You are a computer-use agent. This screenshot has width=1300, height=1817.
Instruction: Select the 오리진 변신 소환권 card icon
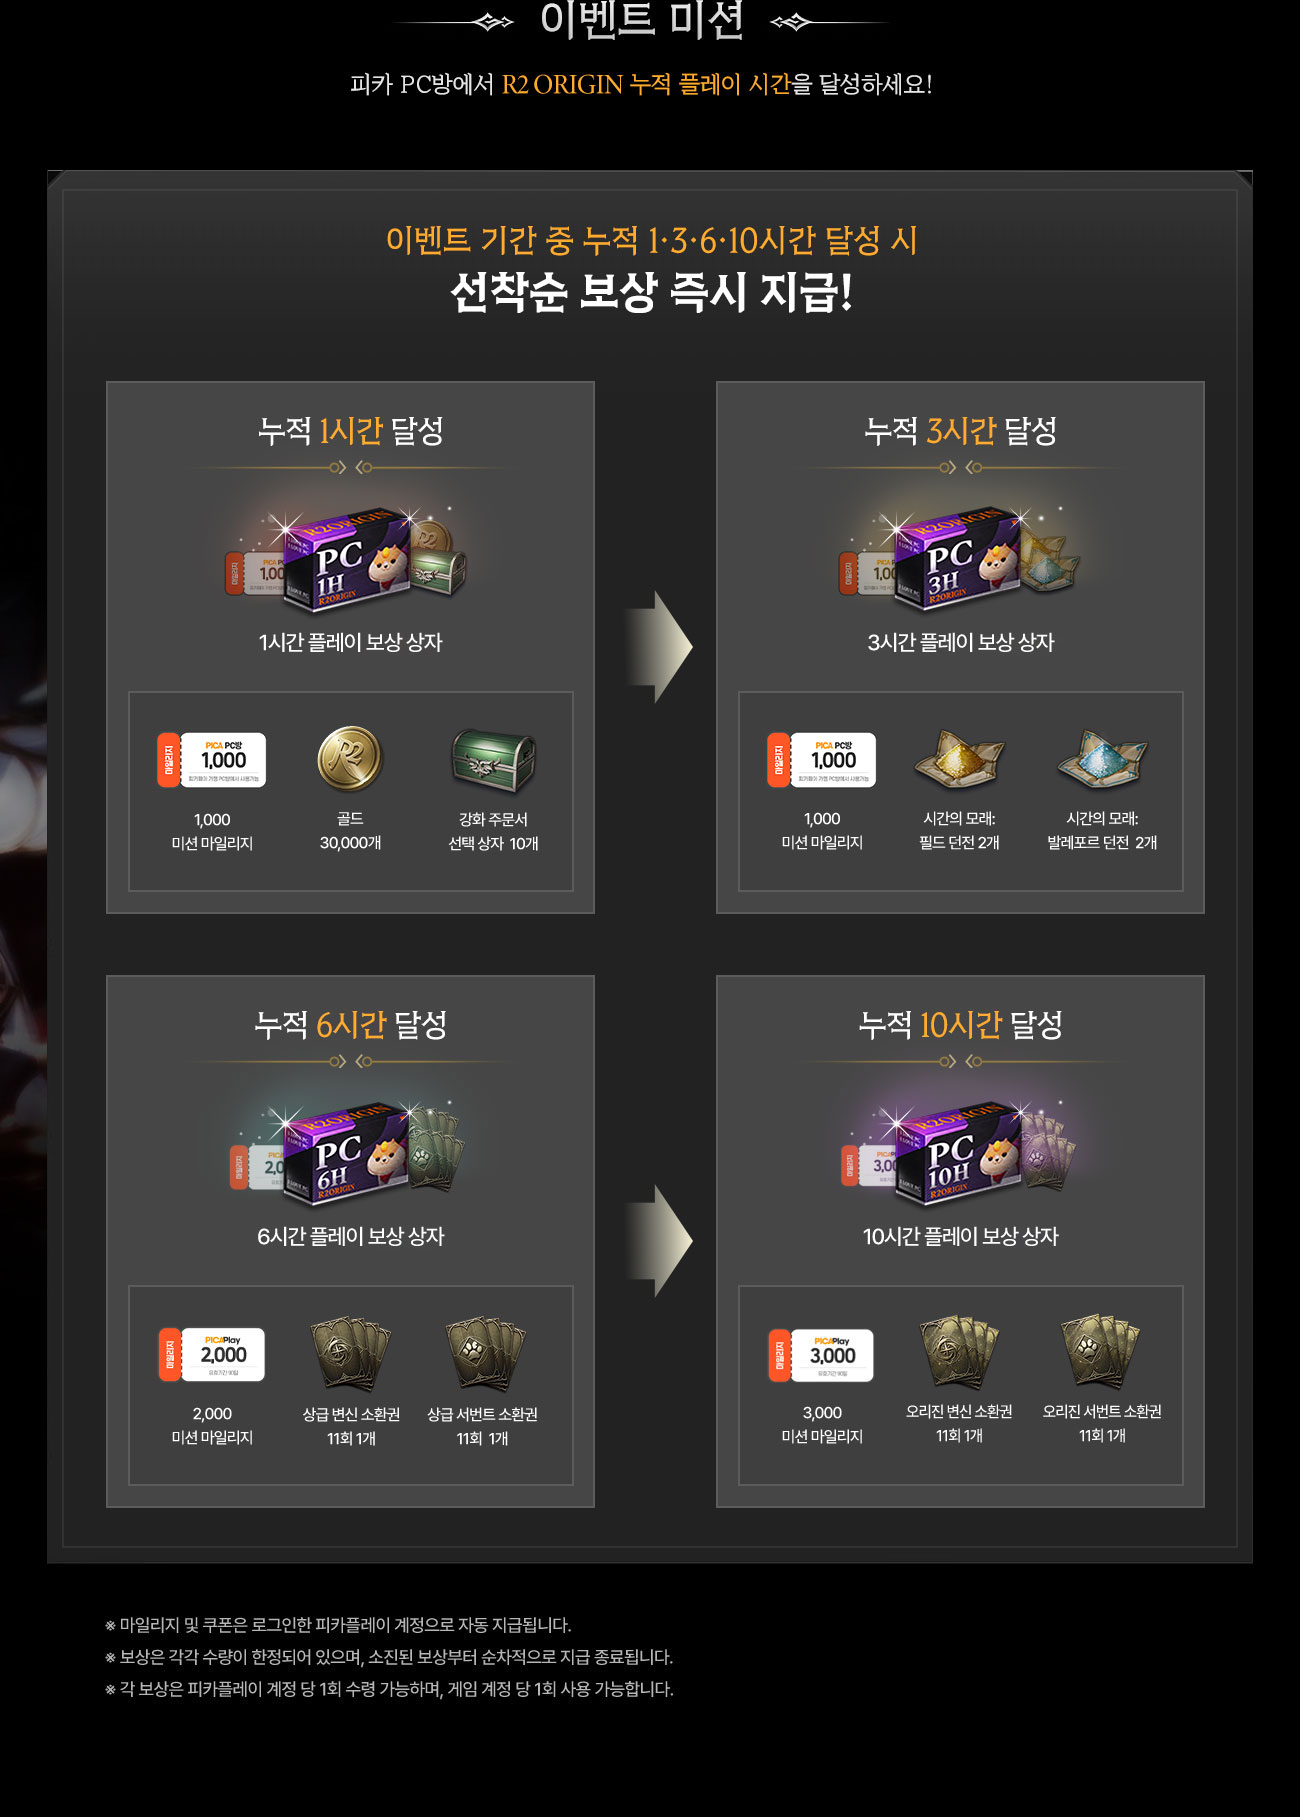click(959, 1352)
